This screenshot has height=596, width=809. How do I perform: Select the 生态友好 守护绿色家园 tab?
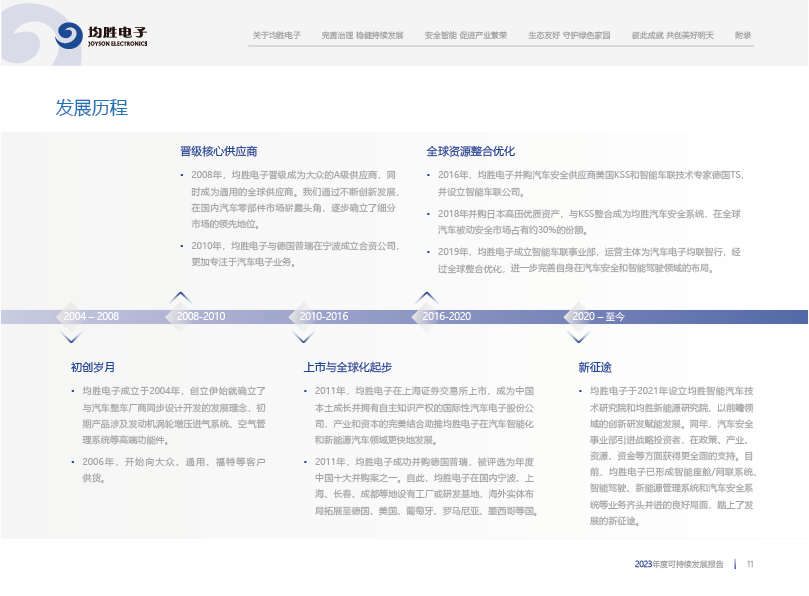coord(569,35)
